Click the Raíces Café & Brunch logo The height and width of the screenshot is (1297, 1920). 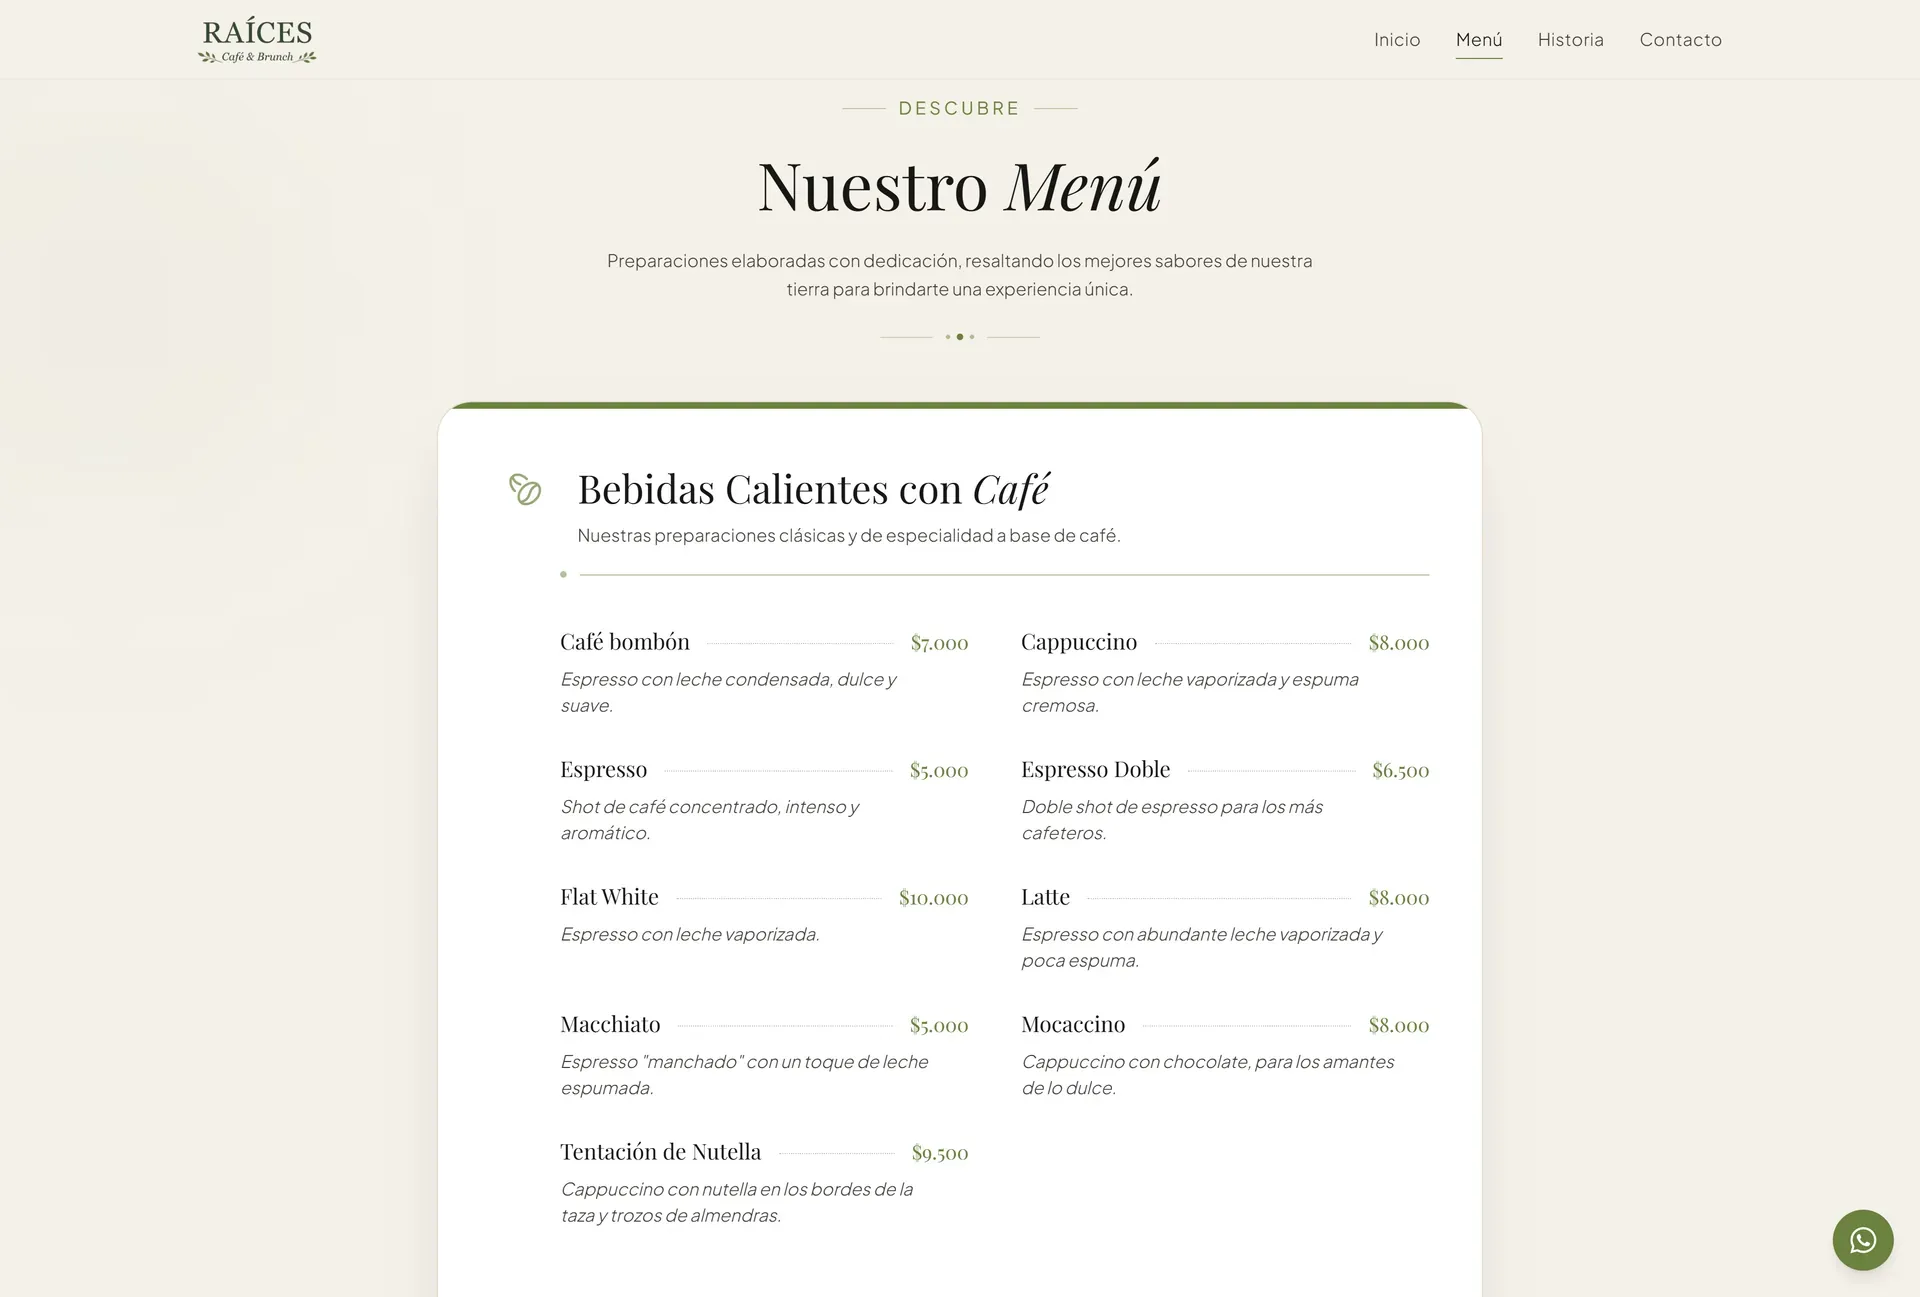point(257,41)
